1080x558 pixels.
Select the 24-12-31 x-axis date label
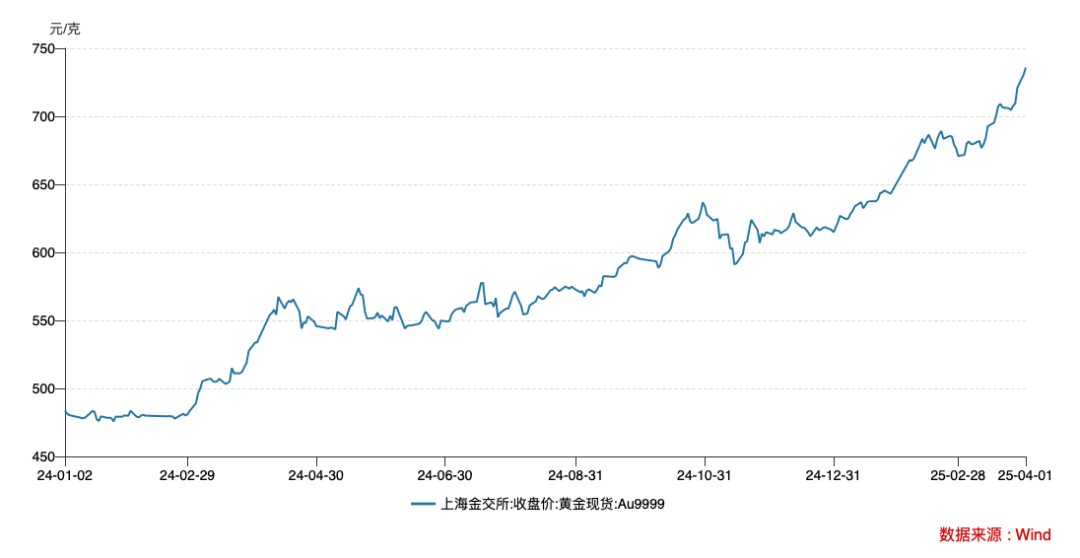(x=833, y=476)
